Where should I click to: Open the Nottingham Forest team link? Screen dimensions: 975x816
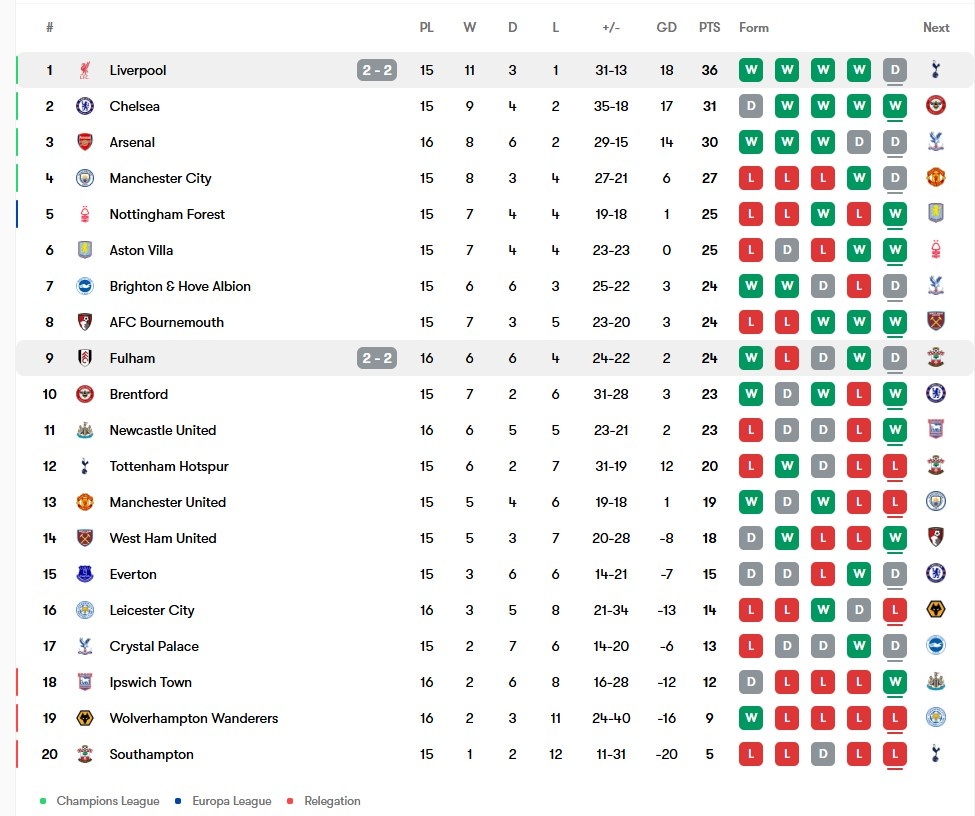[167, 215]
